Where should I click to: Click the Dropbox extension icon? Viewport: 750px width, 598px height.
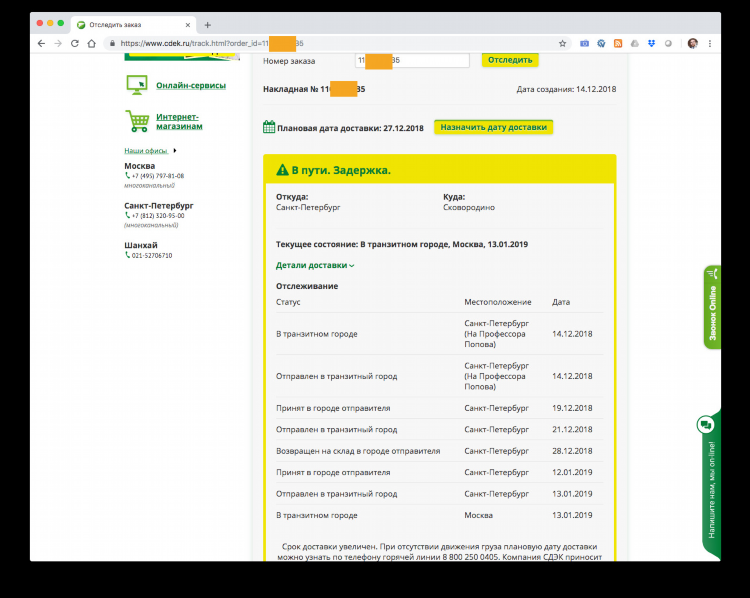coord(651,44)
